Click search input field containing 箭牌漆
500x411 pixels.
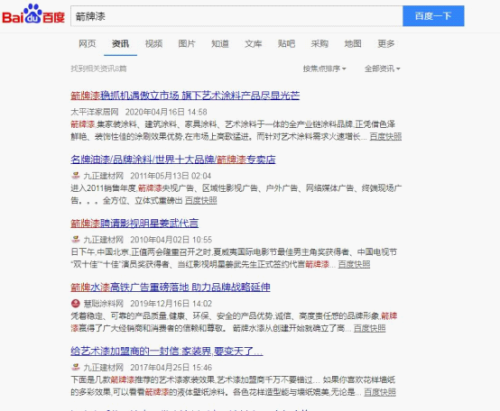tap(237, 16)
